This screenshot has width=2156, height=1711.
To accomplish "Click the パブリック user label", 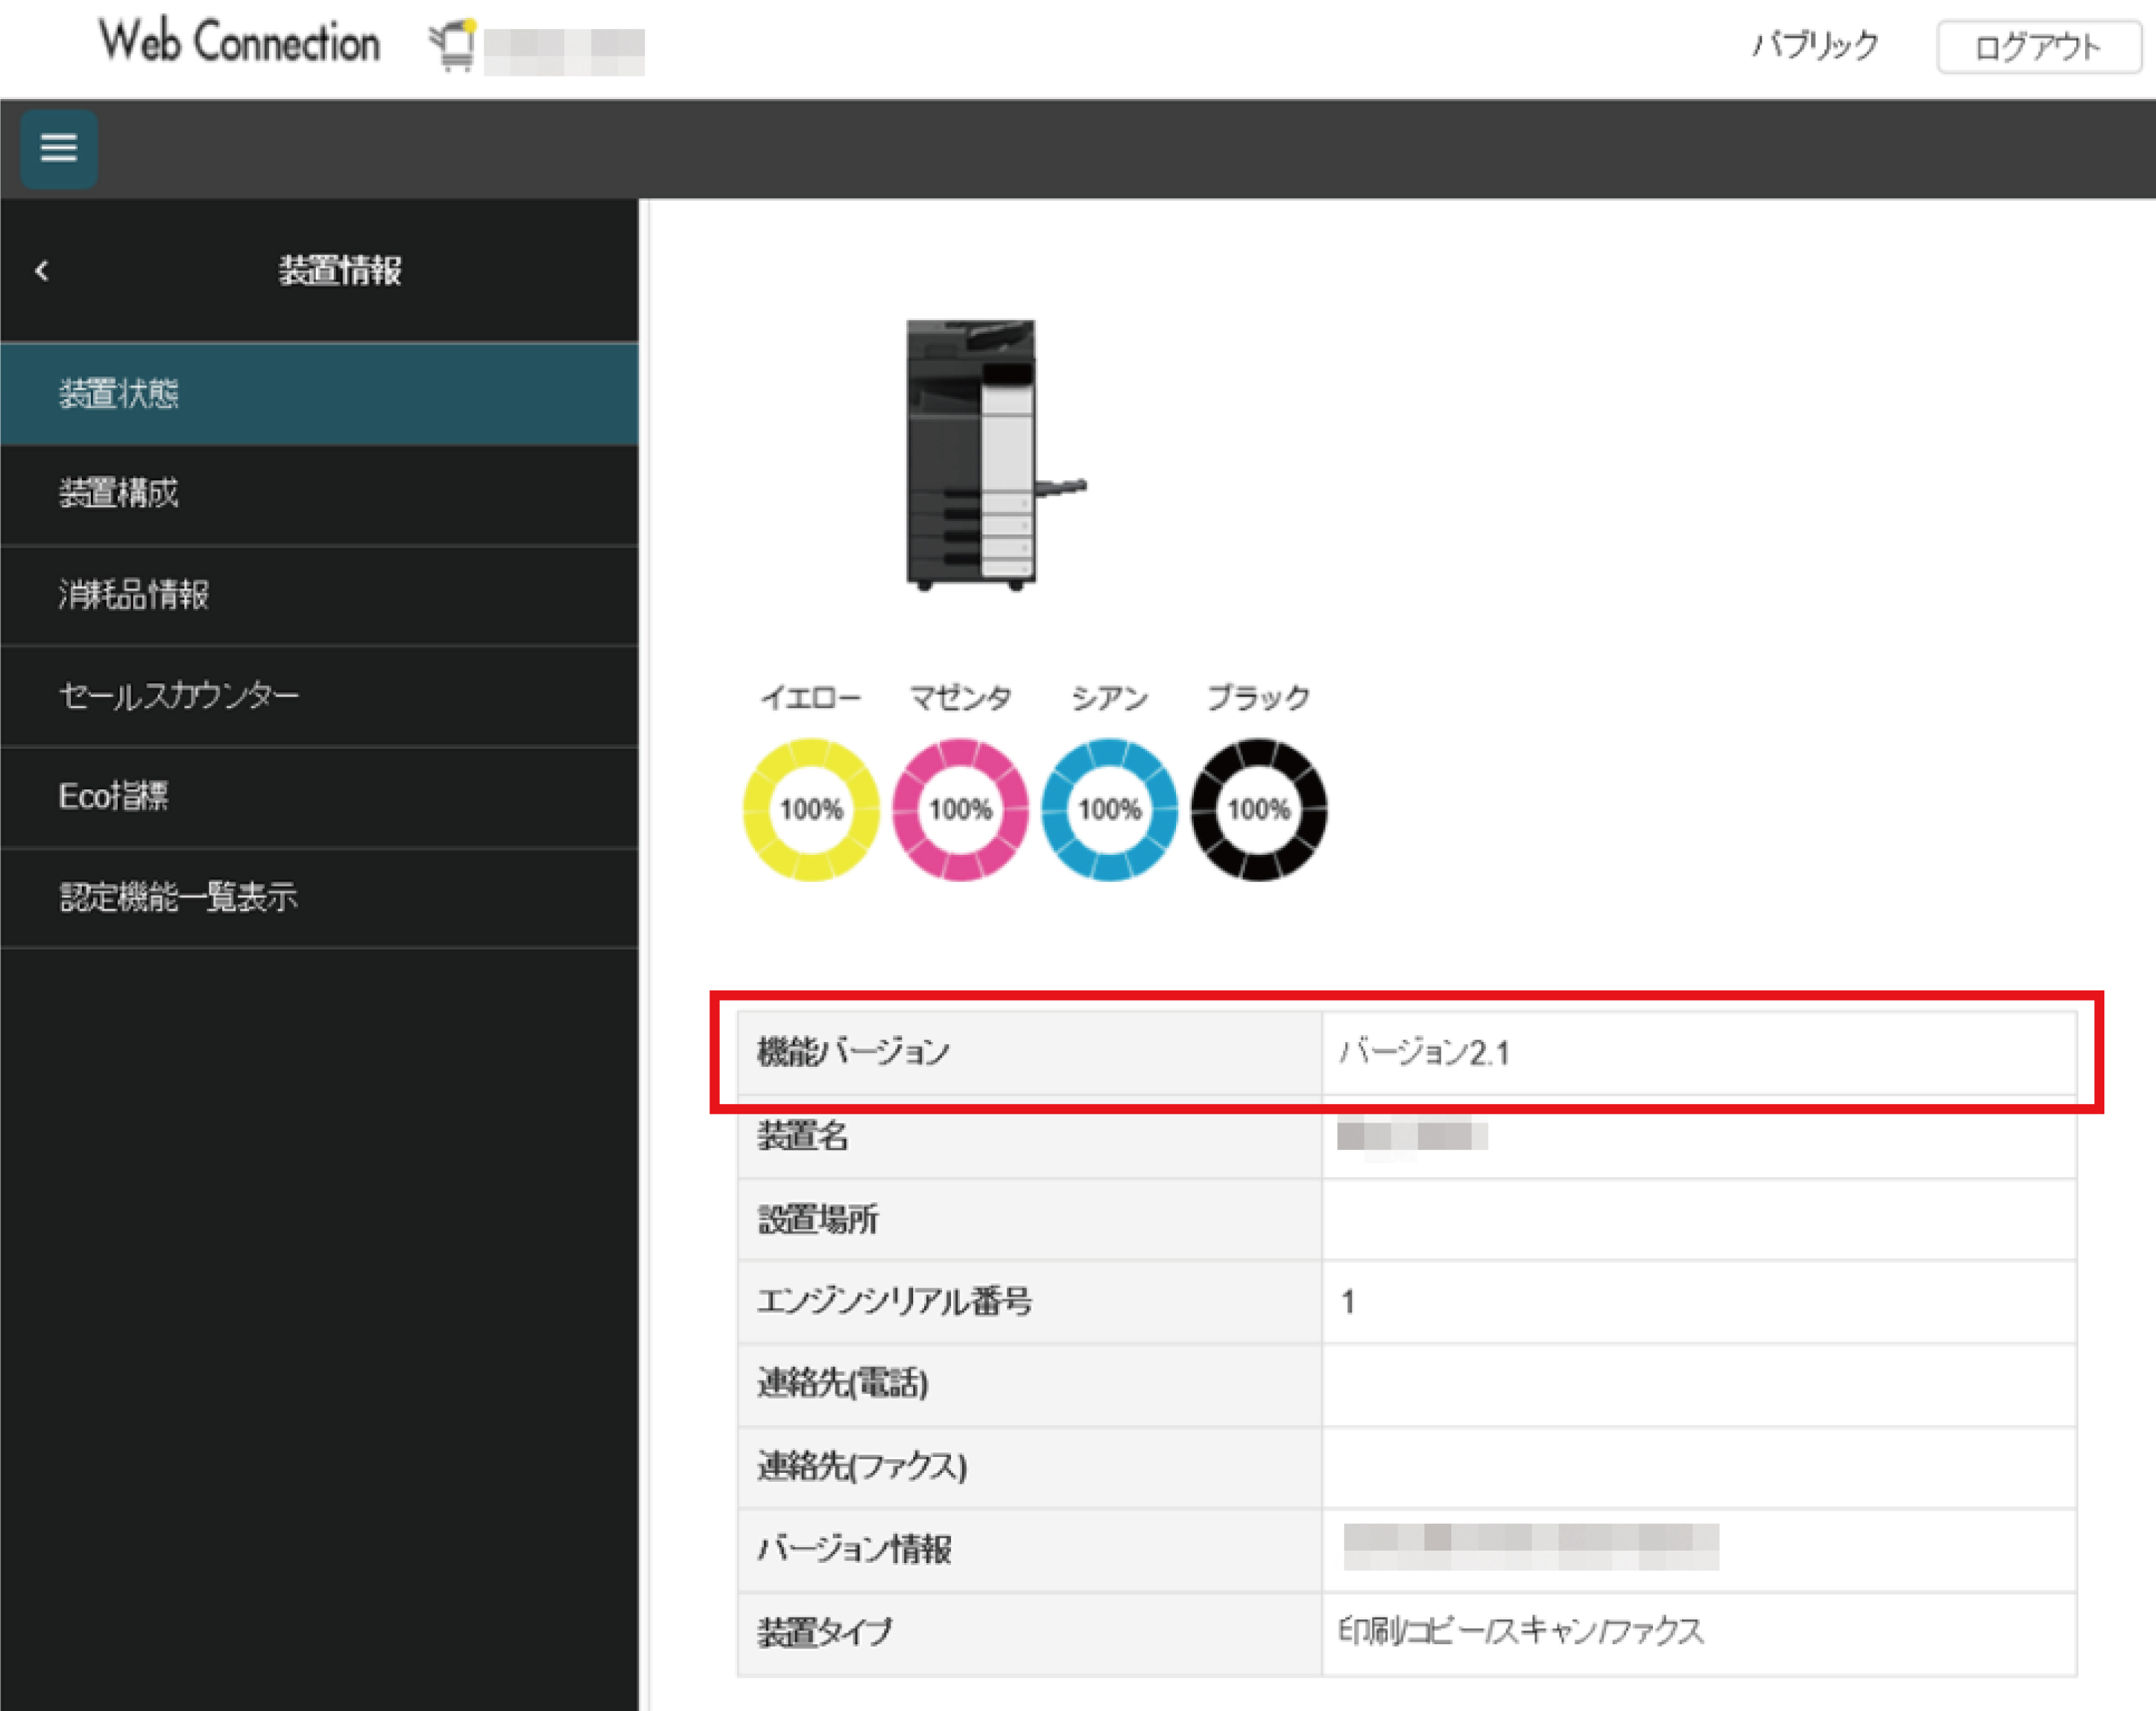I will tap(1815, 45).
